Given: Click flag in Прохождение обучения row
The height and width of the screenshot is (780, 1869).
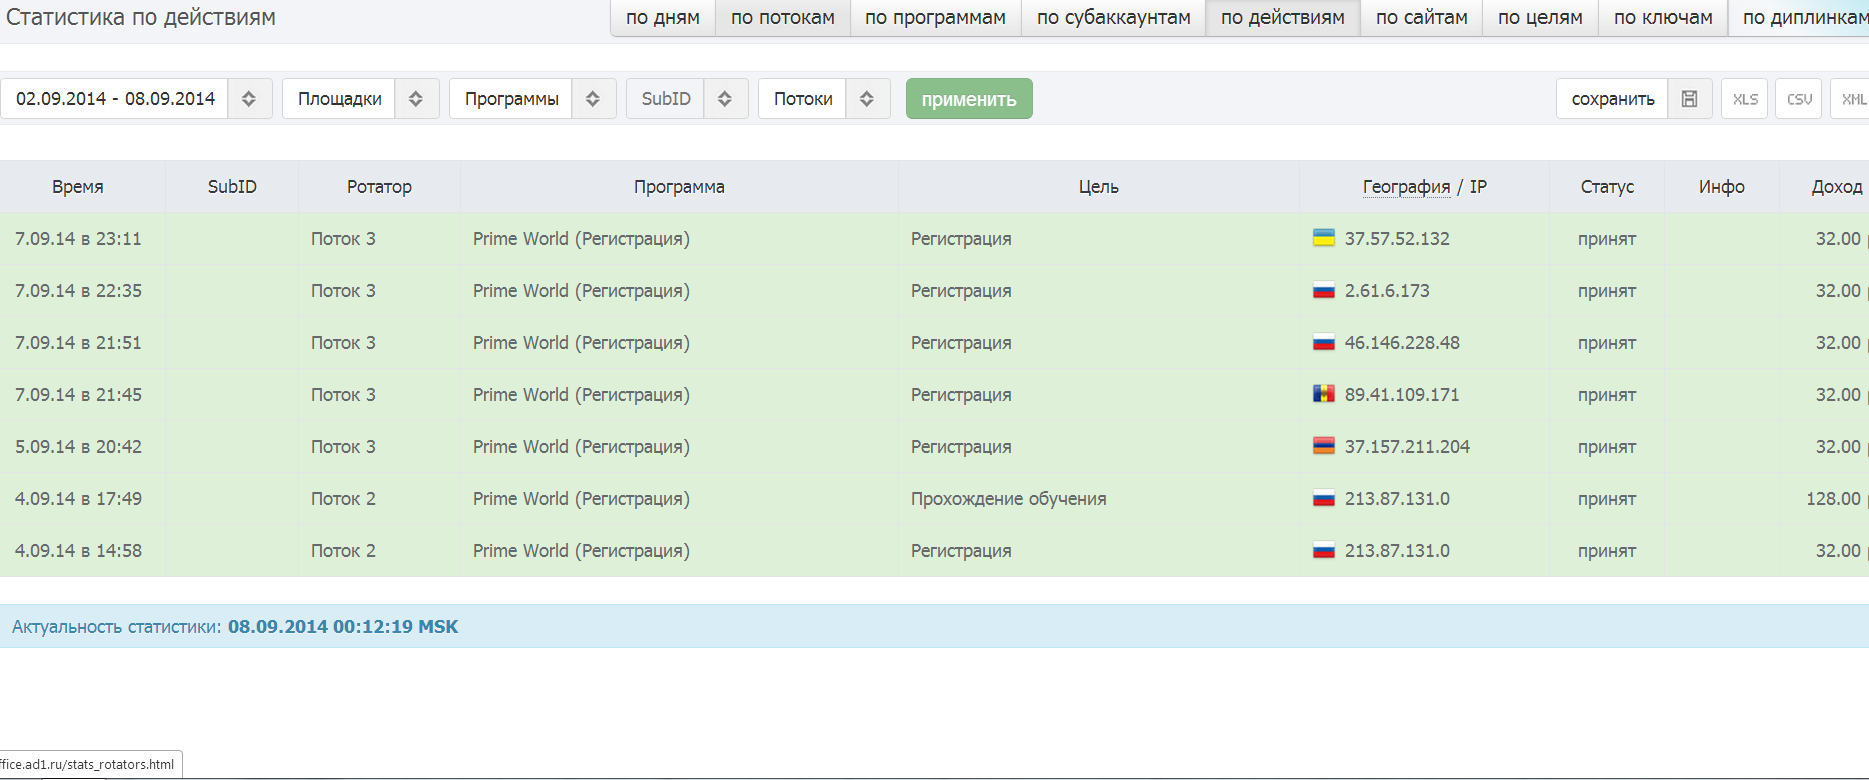Looking at the screenshot, I should pyautogui.click(x=1324, y=498).
